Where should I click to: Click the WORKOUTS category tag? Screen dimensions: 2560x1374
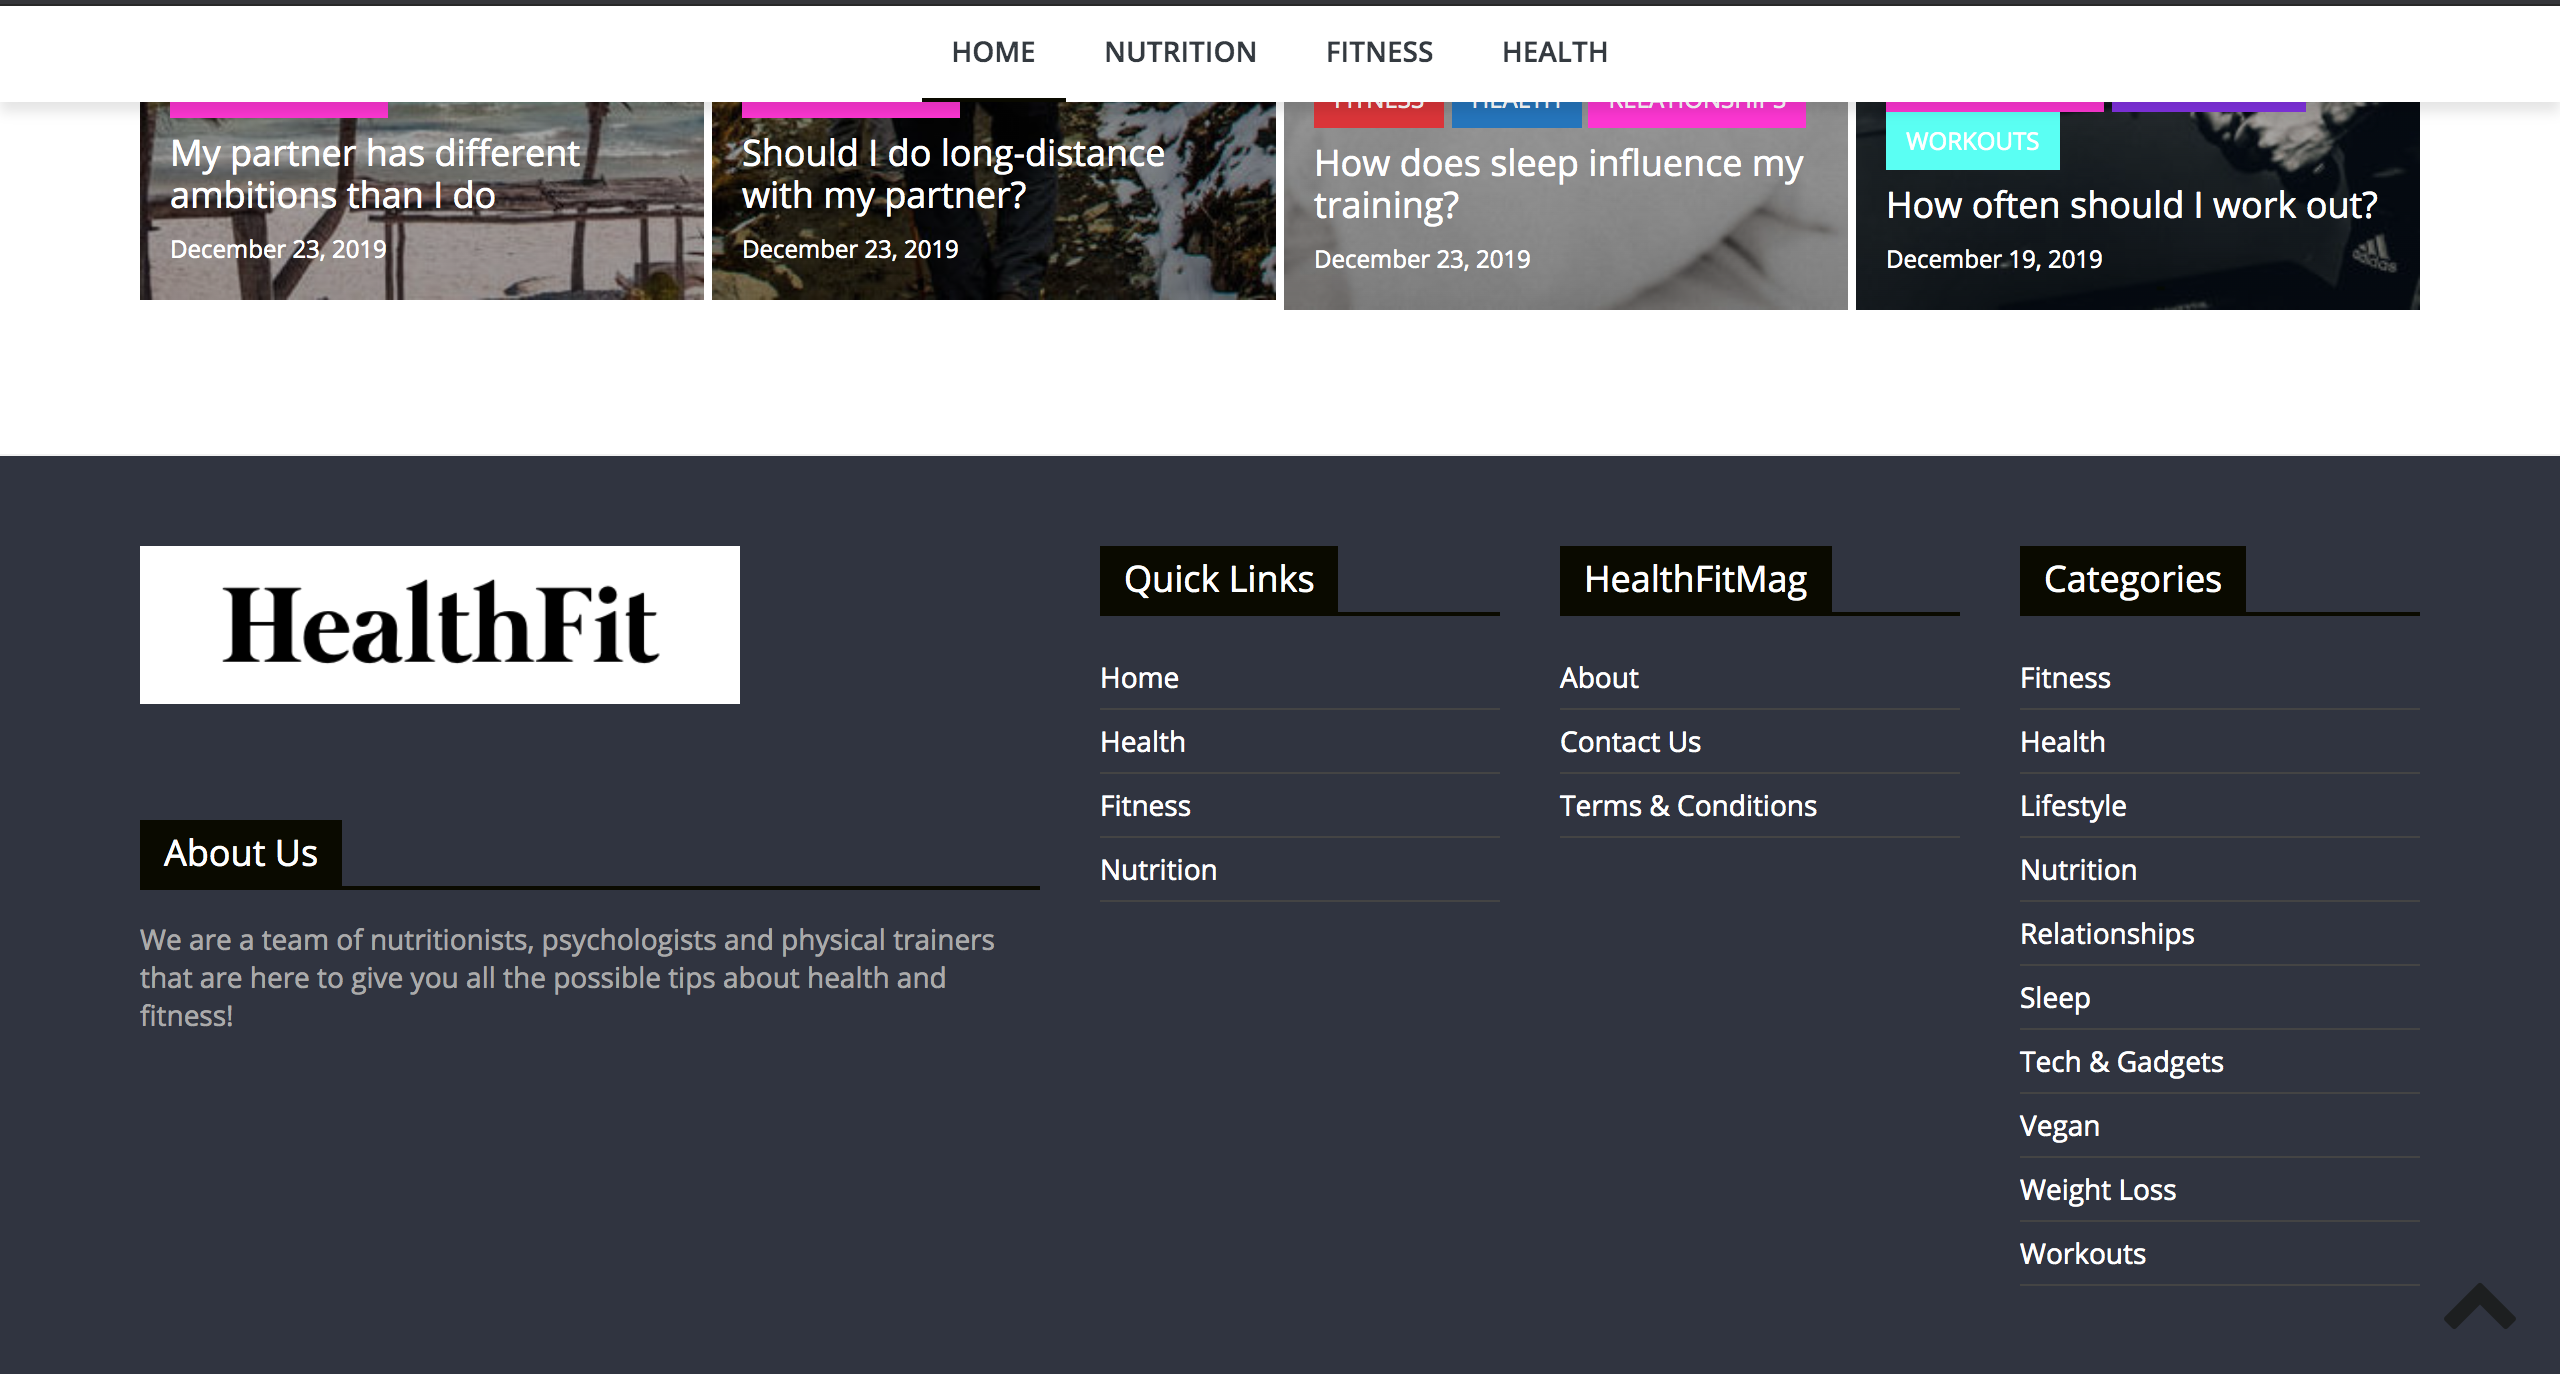pos(1972,141)
